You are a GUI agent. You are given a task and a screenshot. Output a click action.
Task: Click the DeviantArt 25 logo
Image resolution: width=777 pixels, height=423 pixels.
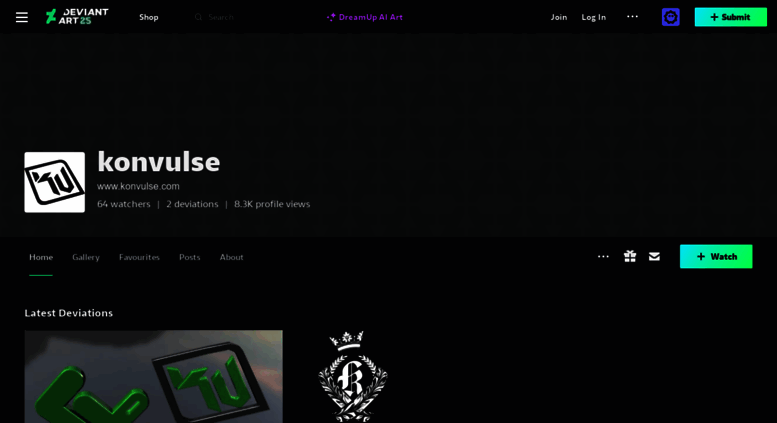tap(77, 16)
